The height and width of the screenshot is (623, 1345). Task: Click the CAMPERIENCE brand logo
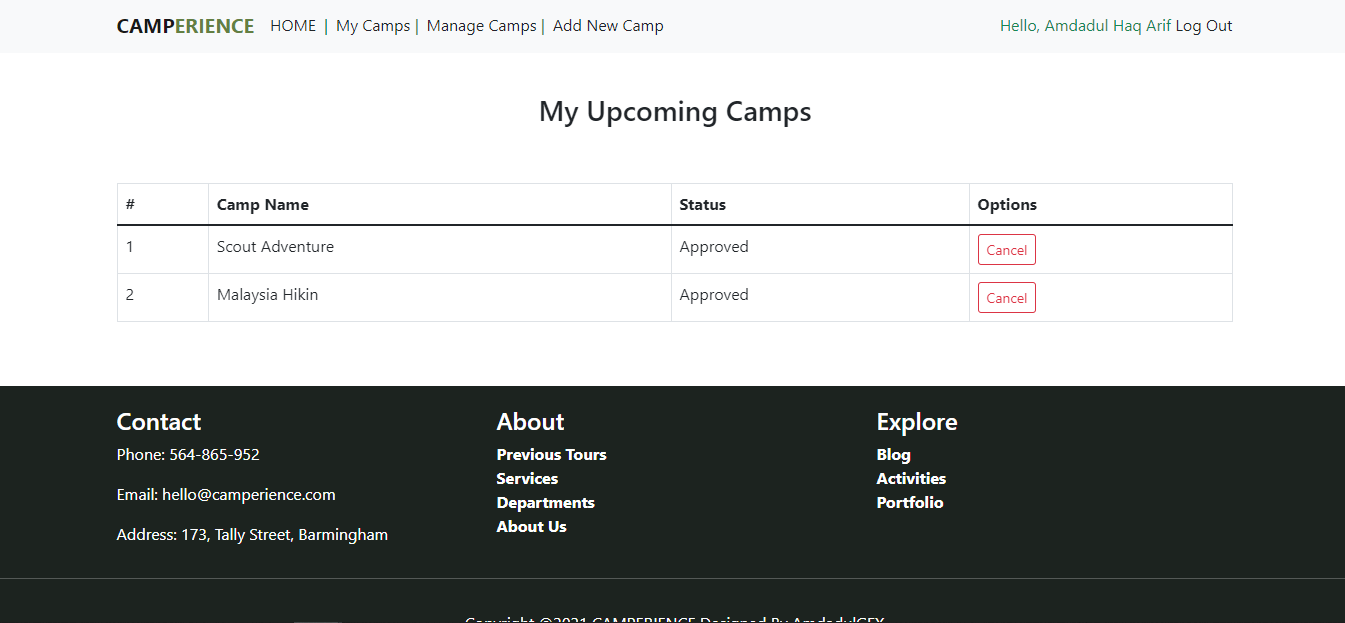185,26
